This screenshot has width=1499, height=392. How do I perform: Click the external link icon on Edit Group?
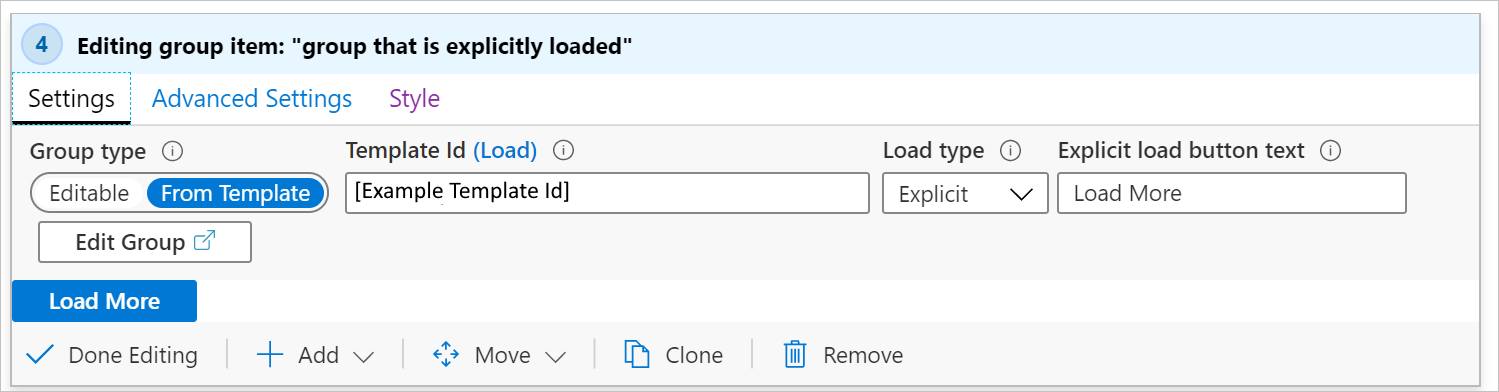(x=204, y=242)
